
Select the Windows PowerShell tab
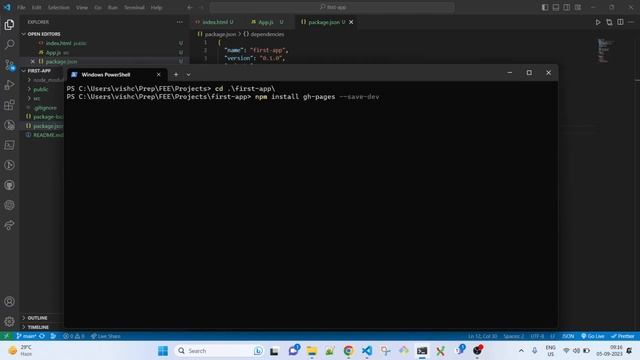pyautogui.click(x=106, y=74)
